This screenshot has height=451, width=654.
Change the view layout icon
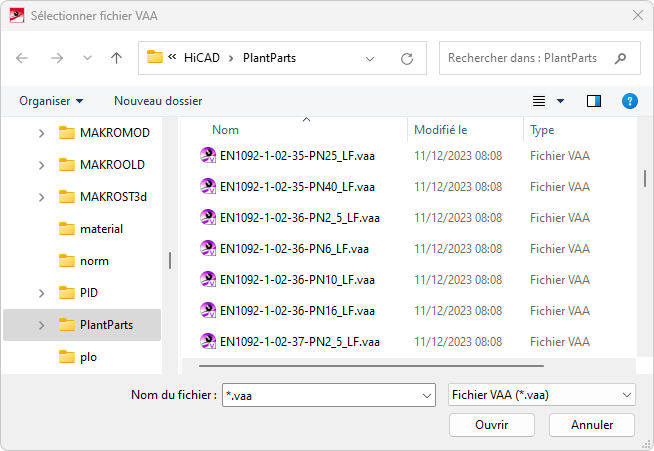(539, 101)
